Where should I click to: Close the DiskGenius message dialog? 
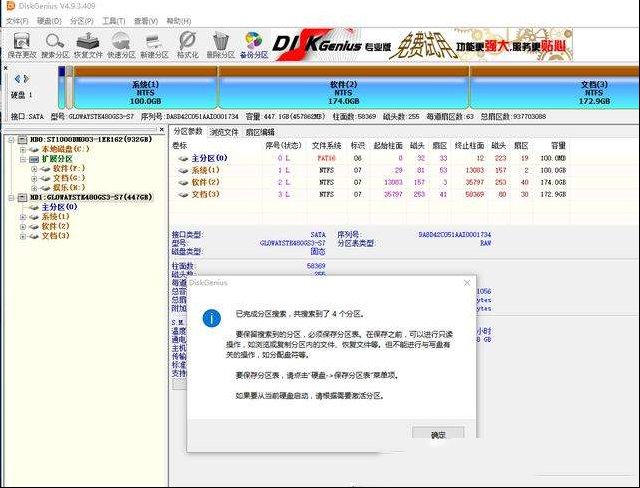point(467,283)
